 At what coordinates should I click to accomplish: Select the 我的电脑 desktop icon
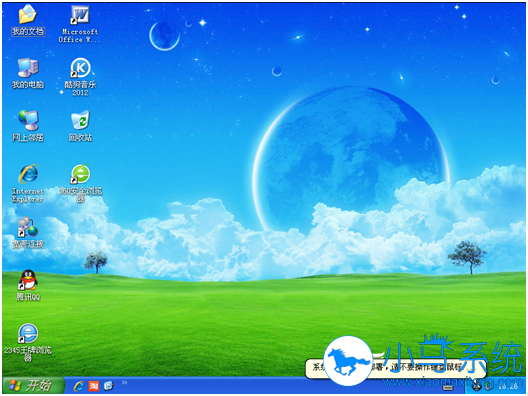point(28,73)
